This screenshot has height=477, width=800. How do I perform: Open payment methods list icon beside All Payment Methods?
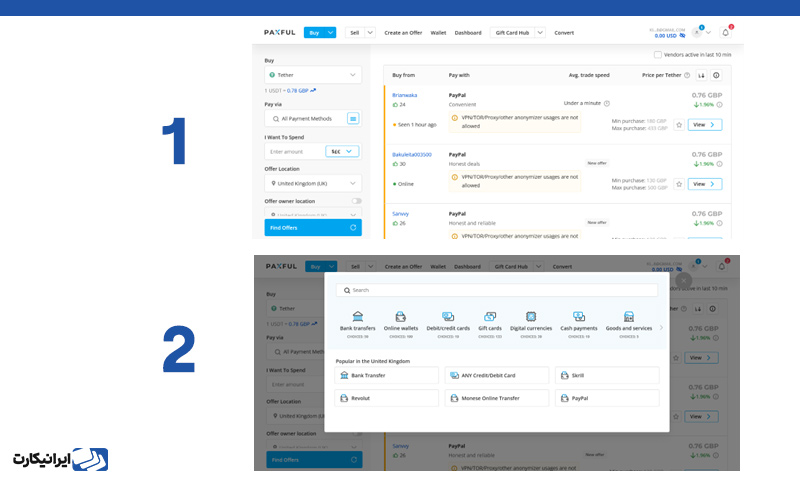pos(353,118)
